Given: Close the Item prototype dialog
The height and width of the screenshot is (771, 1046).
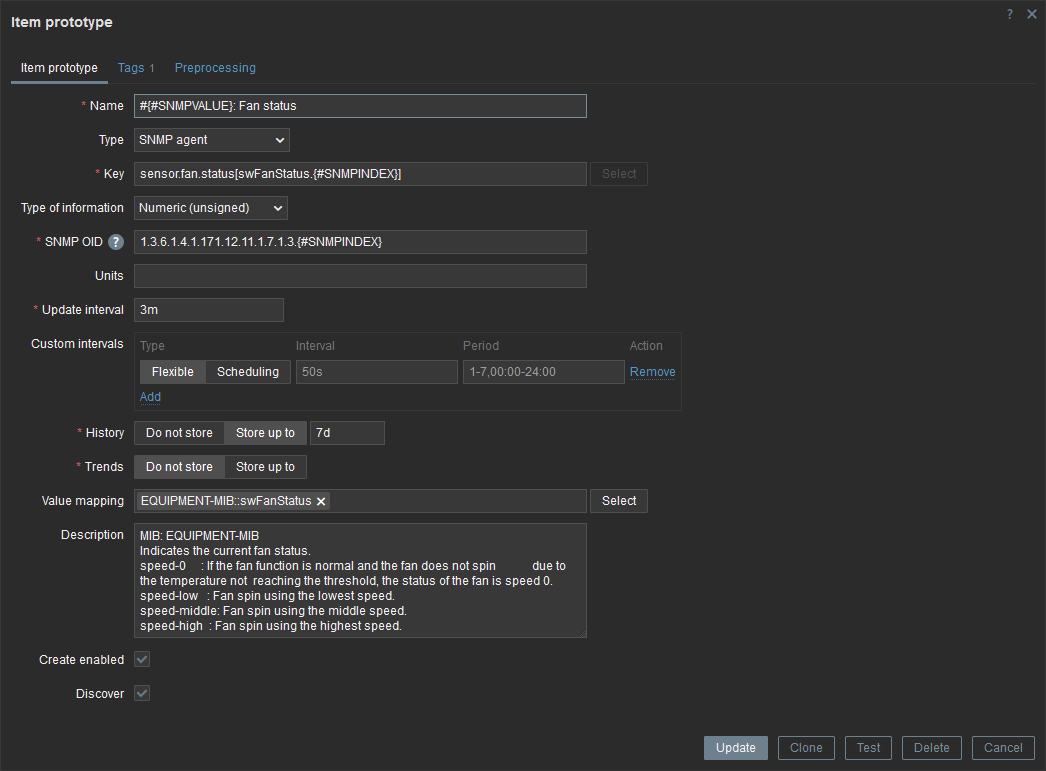Looking at the screenshot, I should pyautogui.click(x=1031, y=14).
